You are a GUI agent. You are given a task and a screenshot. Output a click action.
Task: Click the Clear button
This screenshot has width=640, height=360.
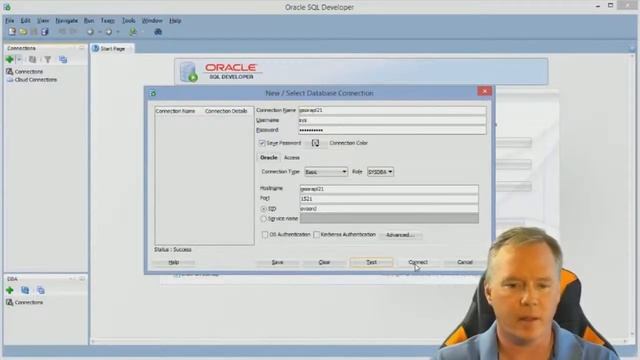(324, 262)
